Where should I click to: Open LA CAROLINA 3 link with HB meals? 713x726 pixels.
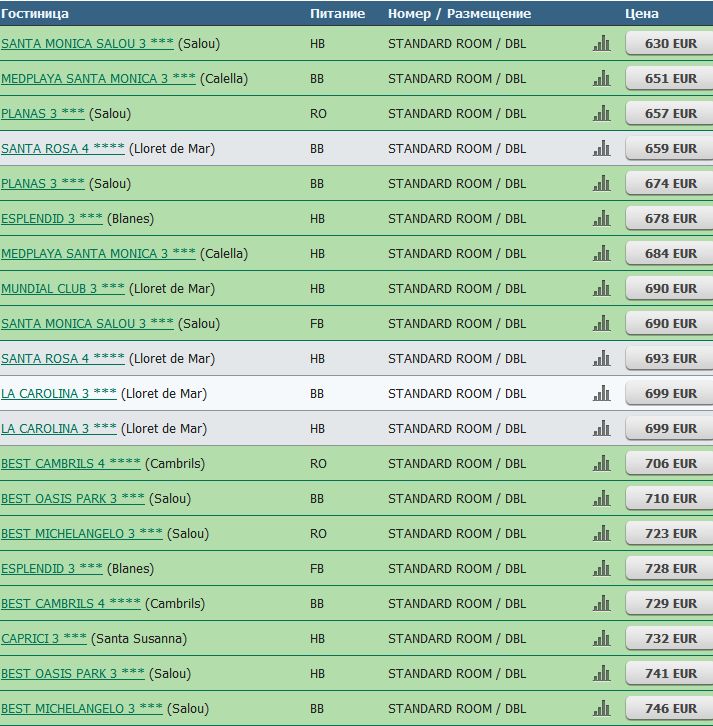tap(59, 429)
